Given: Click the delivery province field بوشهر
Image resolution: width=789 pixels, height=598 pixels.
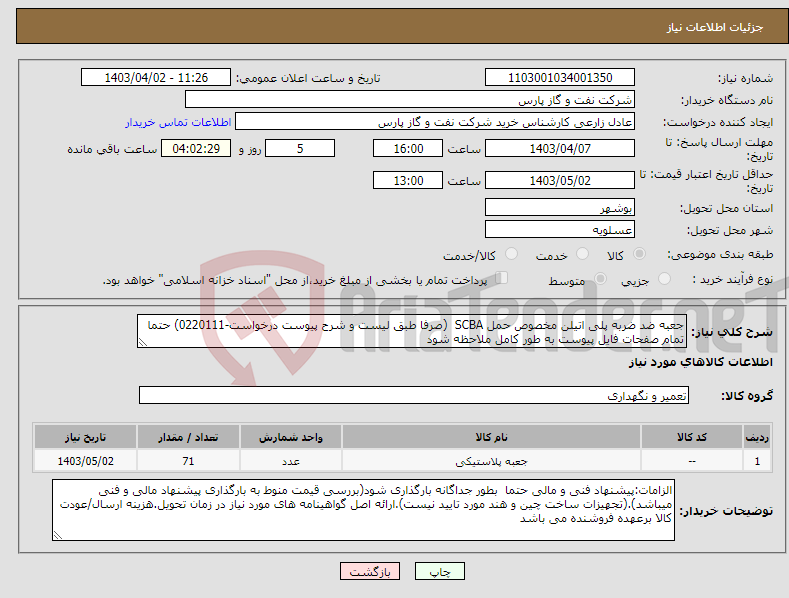Looking at the screenshot, I should point(560,207).
